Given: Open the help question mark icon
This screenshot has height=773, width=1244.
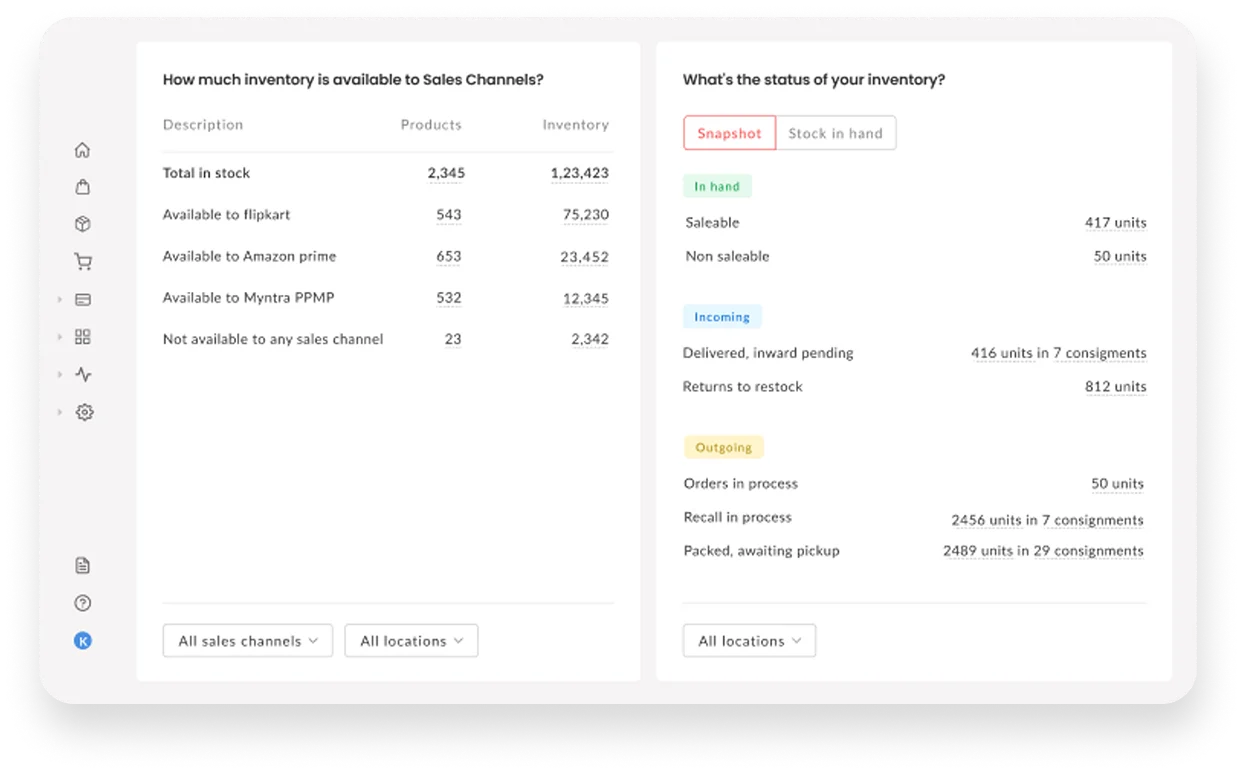Looking at the screenshot, I should 83,603.
